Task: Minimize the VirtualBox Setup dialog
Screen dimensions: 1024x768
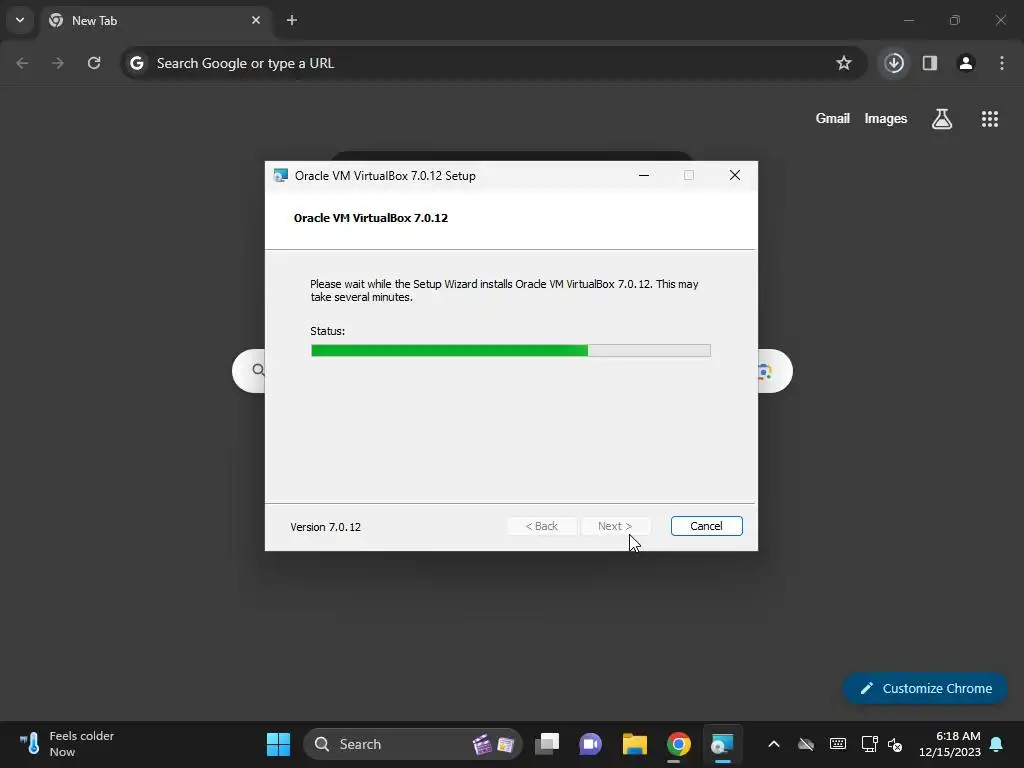Action: pyautogui.click(x=643, y=175)
